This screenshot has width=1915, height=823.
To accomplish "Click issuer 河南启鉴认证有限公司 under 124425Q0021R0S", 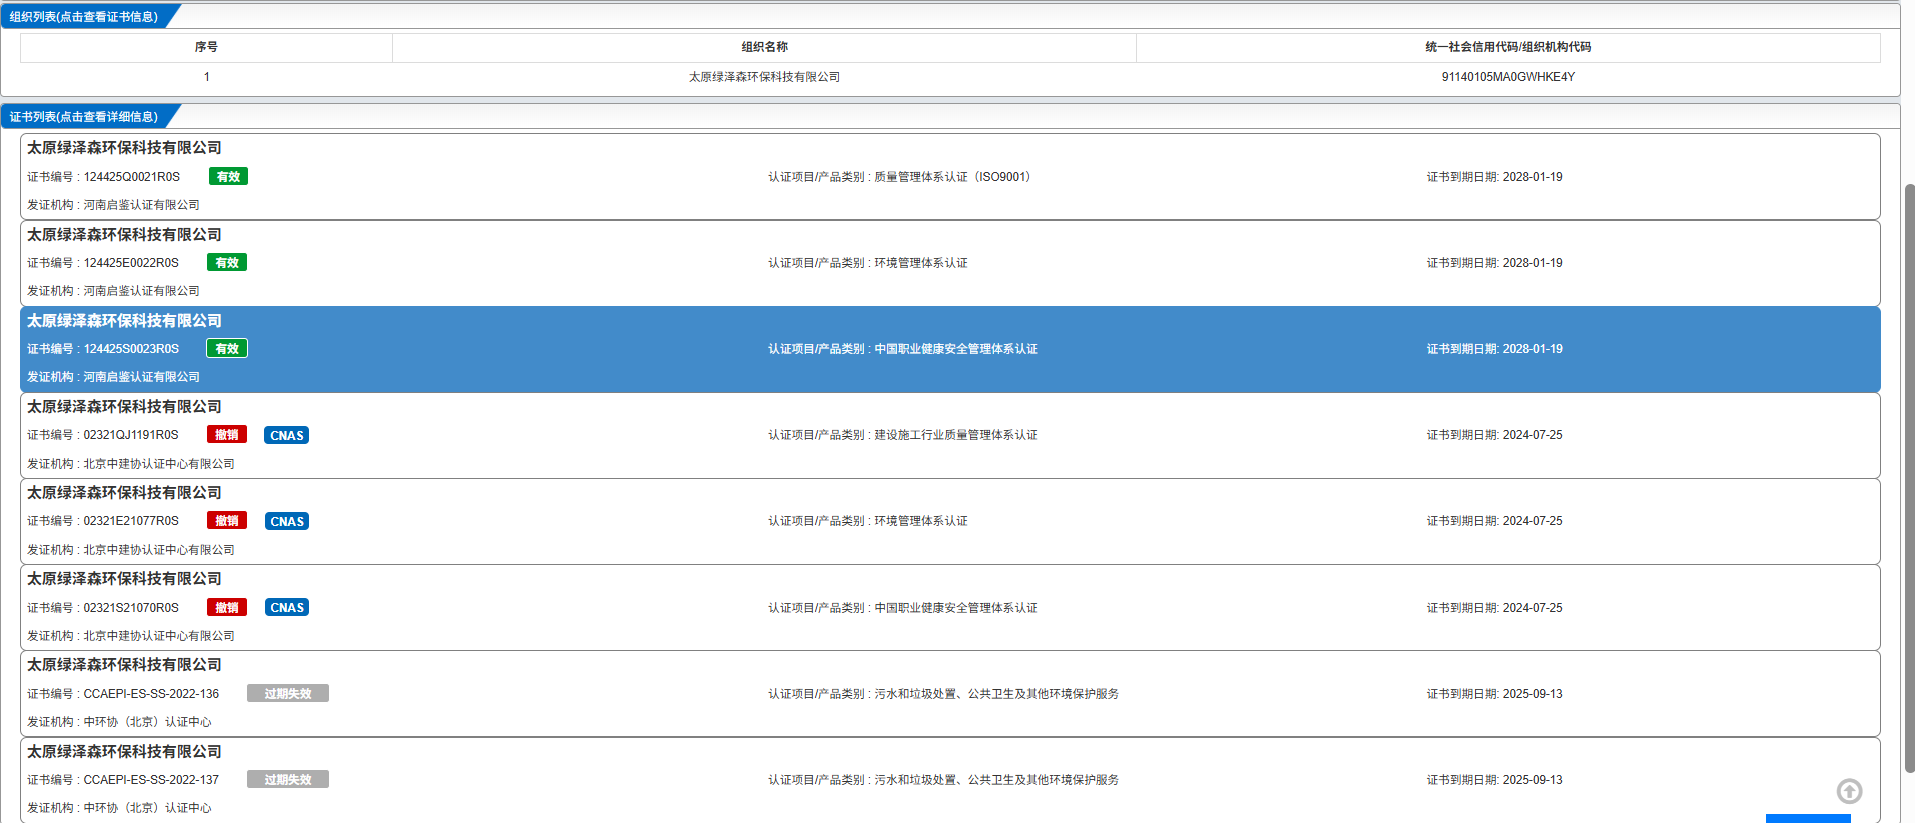I will click(x=141, y=205).
